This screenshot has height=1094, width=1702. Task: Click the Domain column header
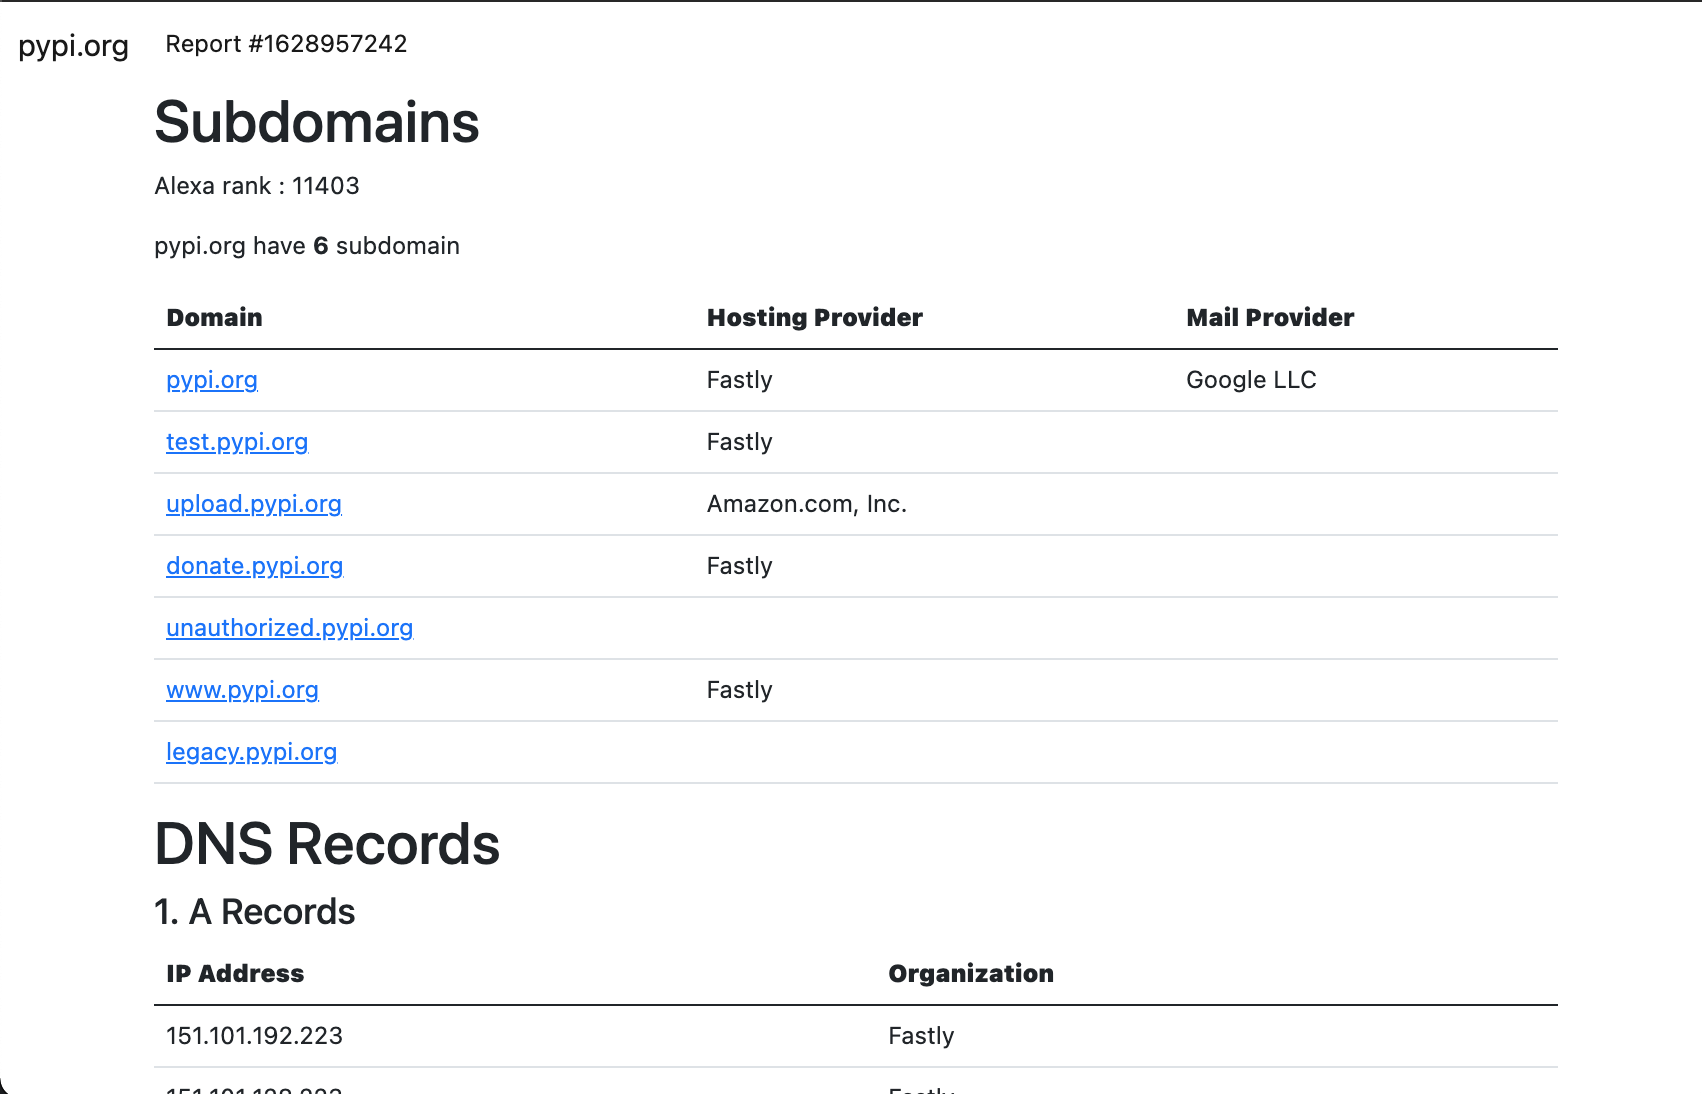coord(215,318)
